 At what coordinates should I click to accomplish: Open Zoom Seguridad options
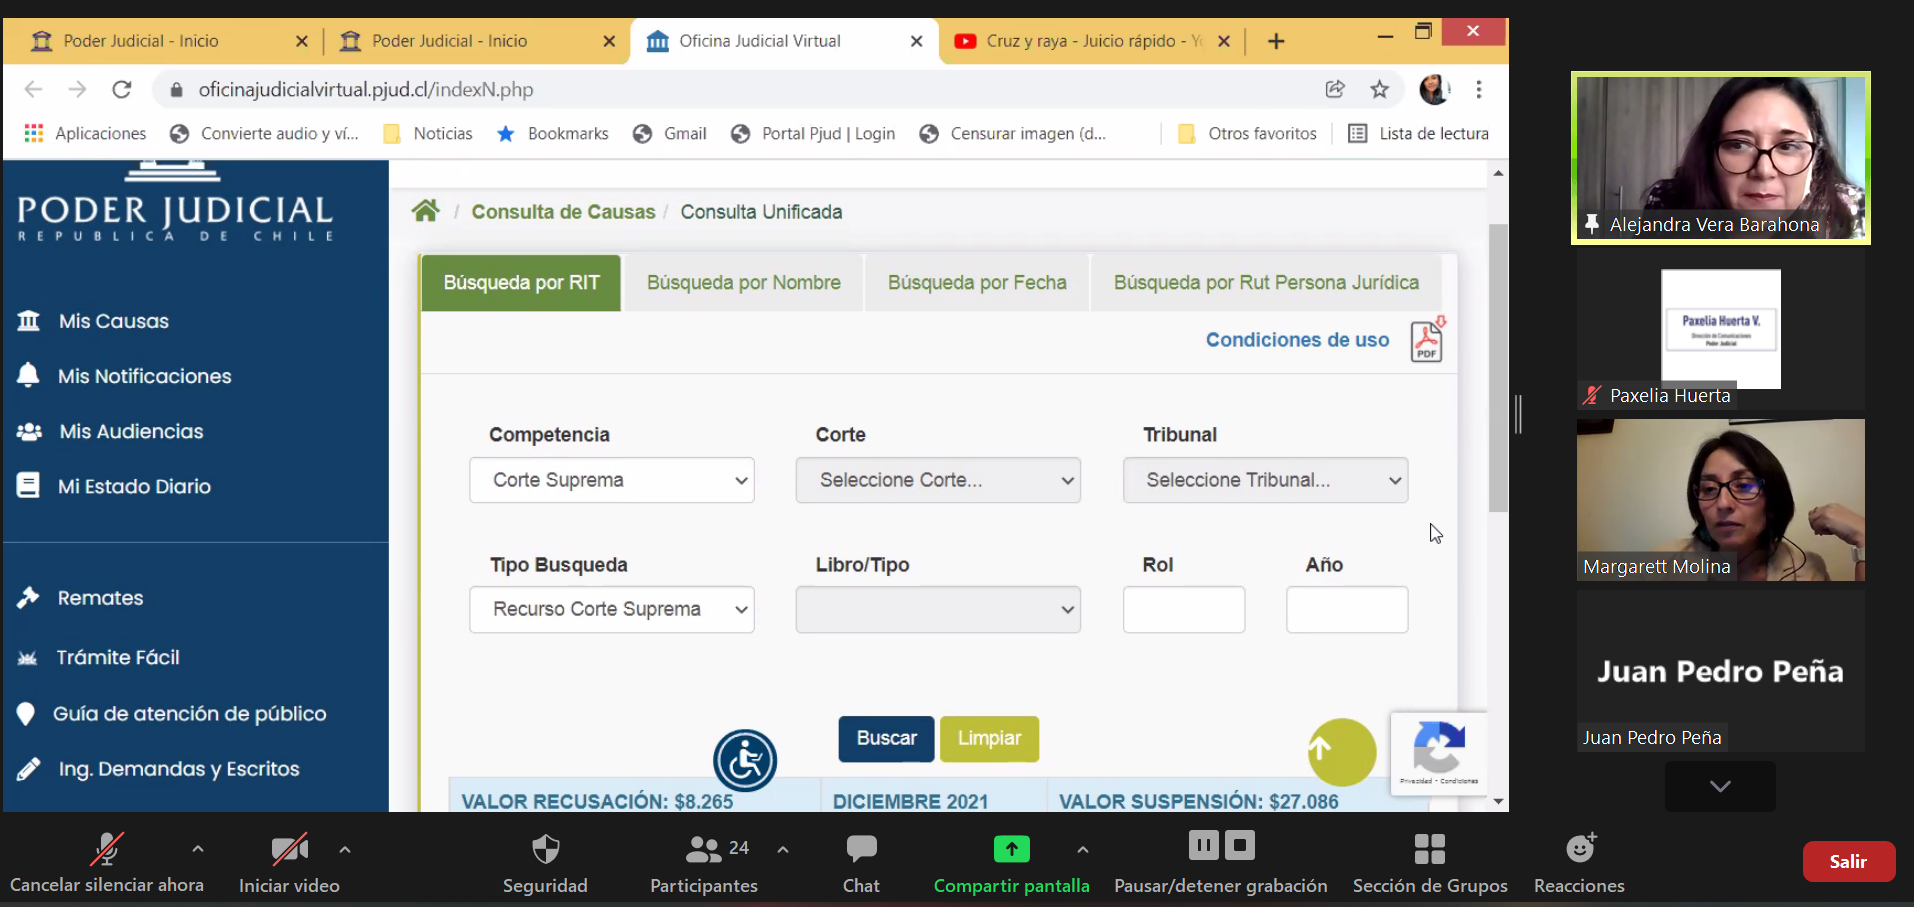[x=545, y=862]
